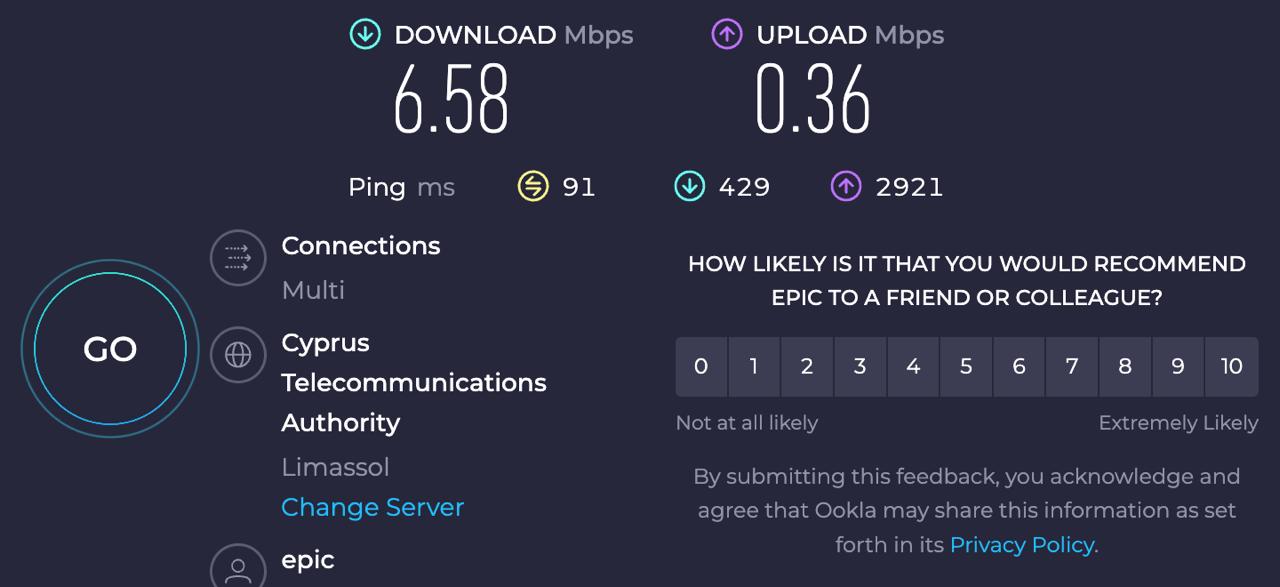Select rating 5 on the recommendation scale
This screenshot has width=1280, height=587.
coord(966,366)
